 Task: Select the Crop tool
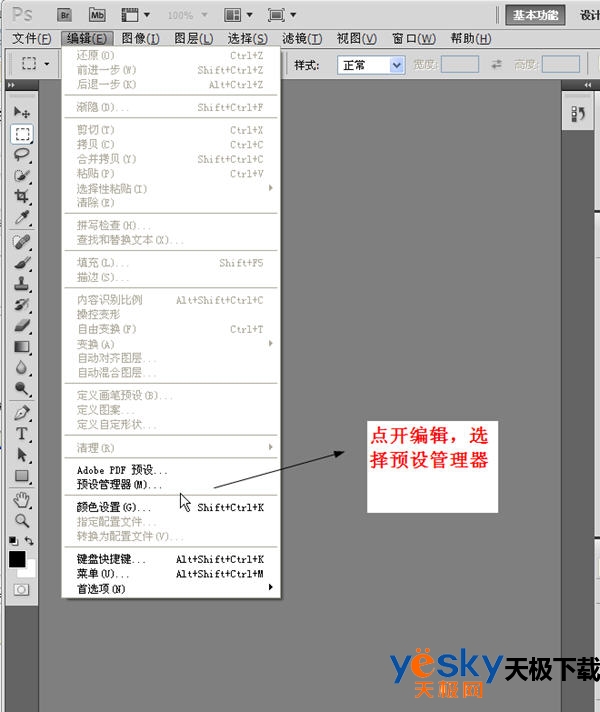pyautogui.click(x=21, y=196)
